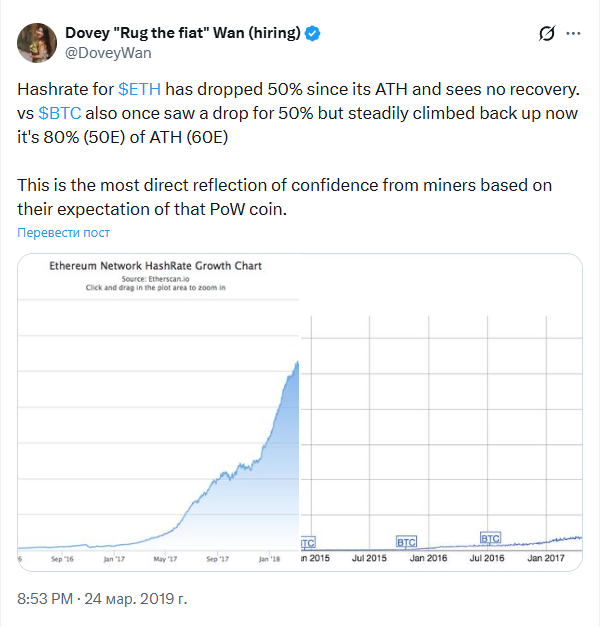The width and height of the screenshot is (601, 627).
Task: Click the BTC marker near 2015
Action: tap(308, 543)
